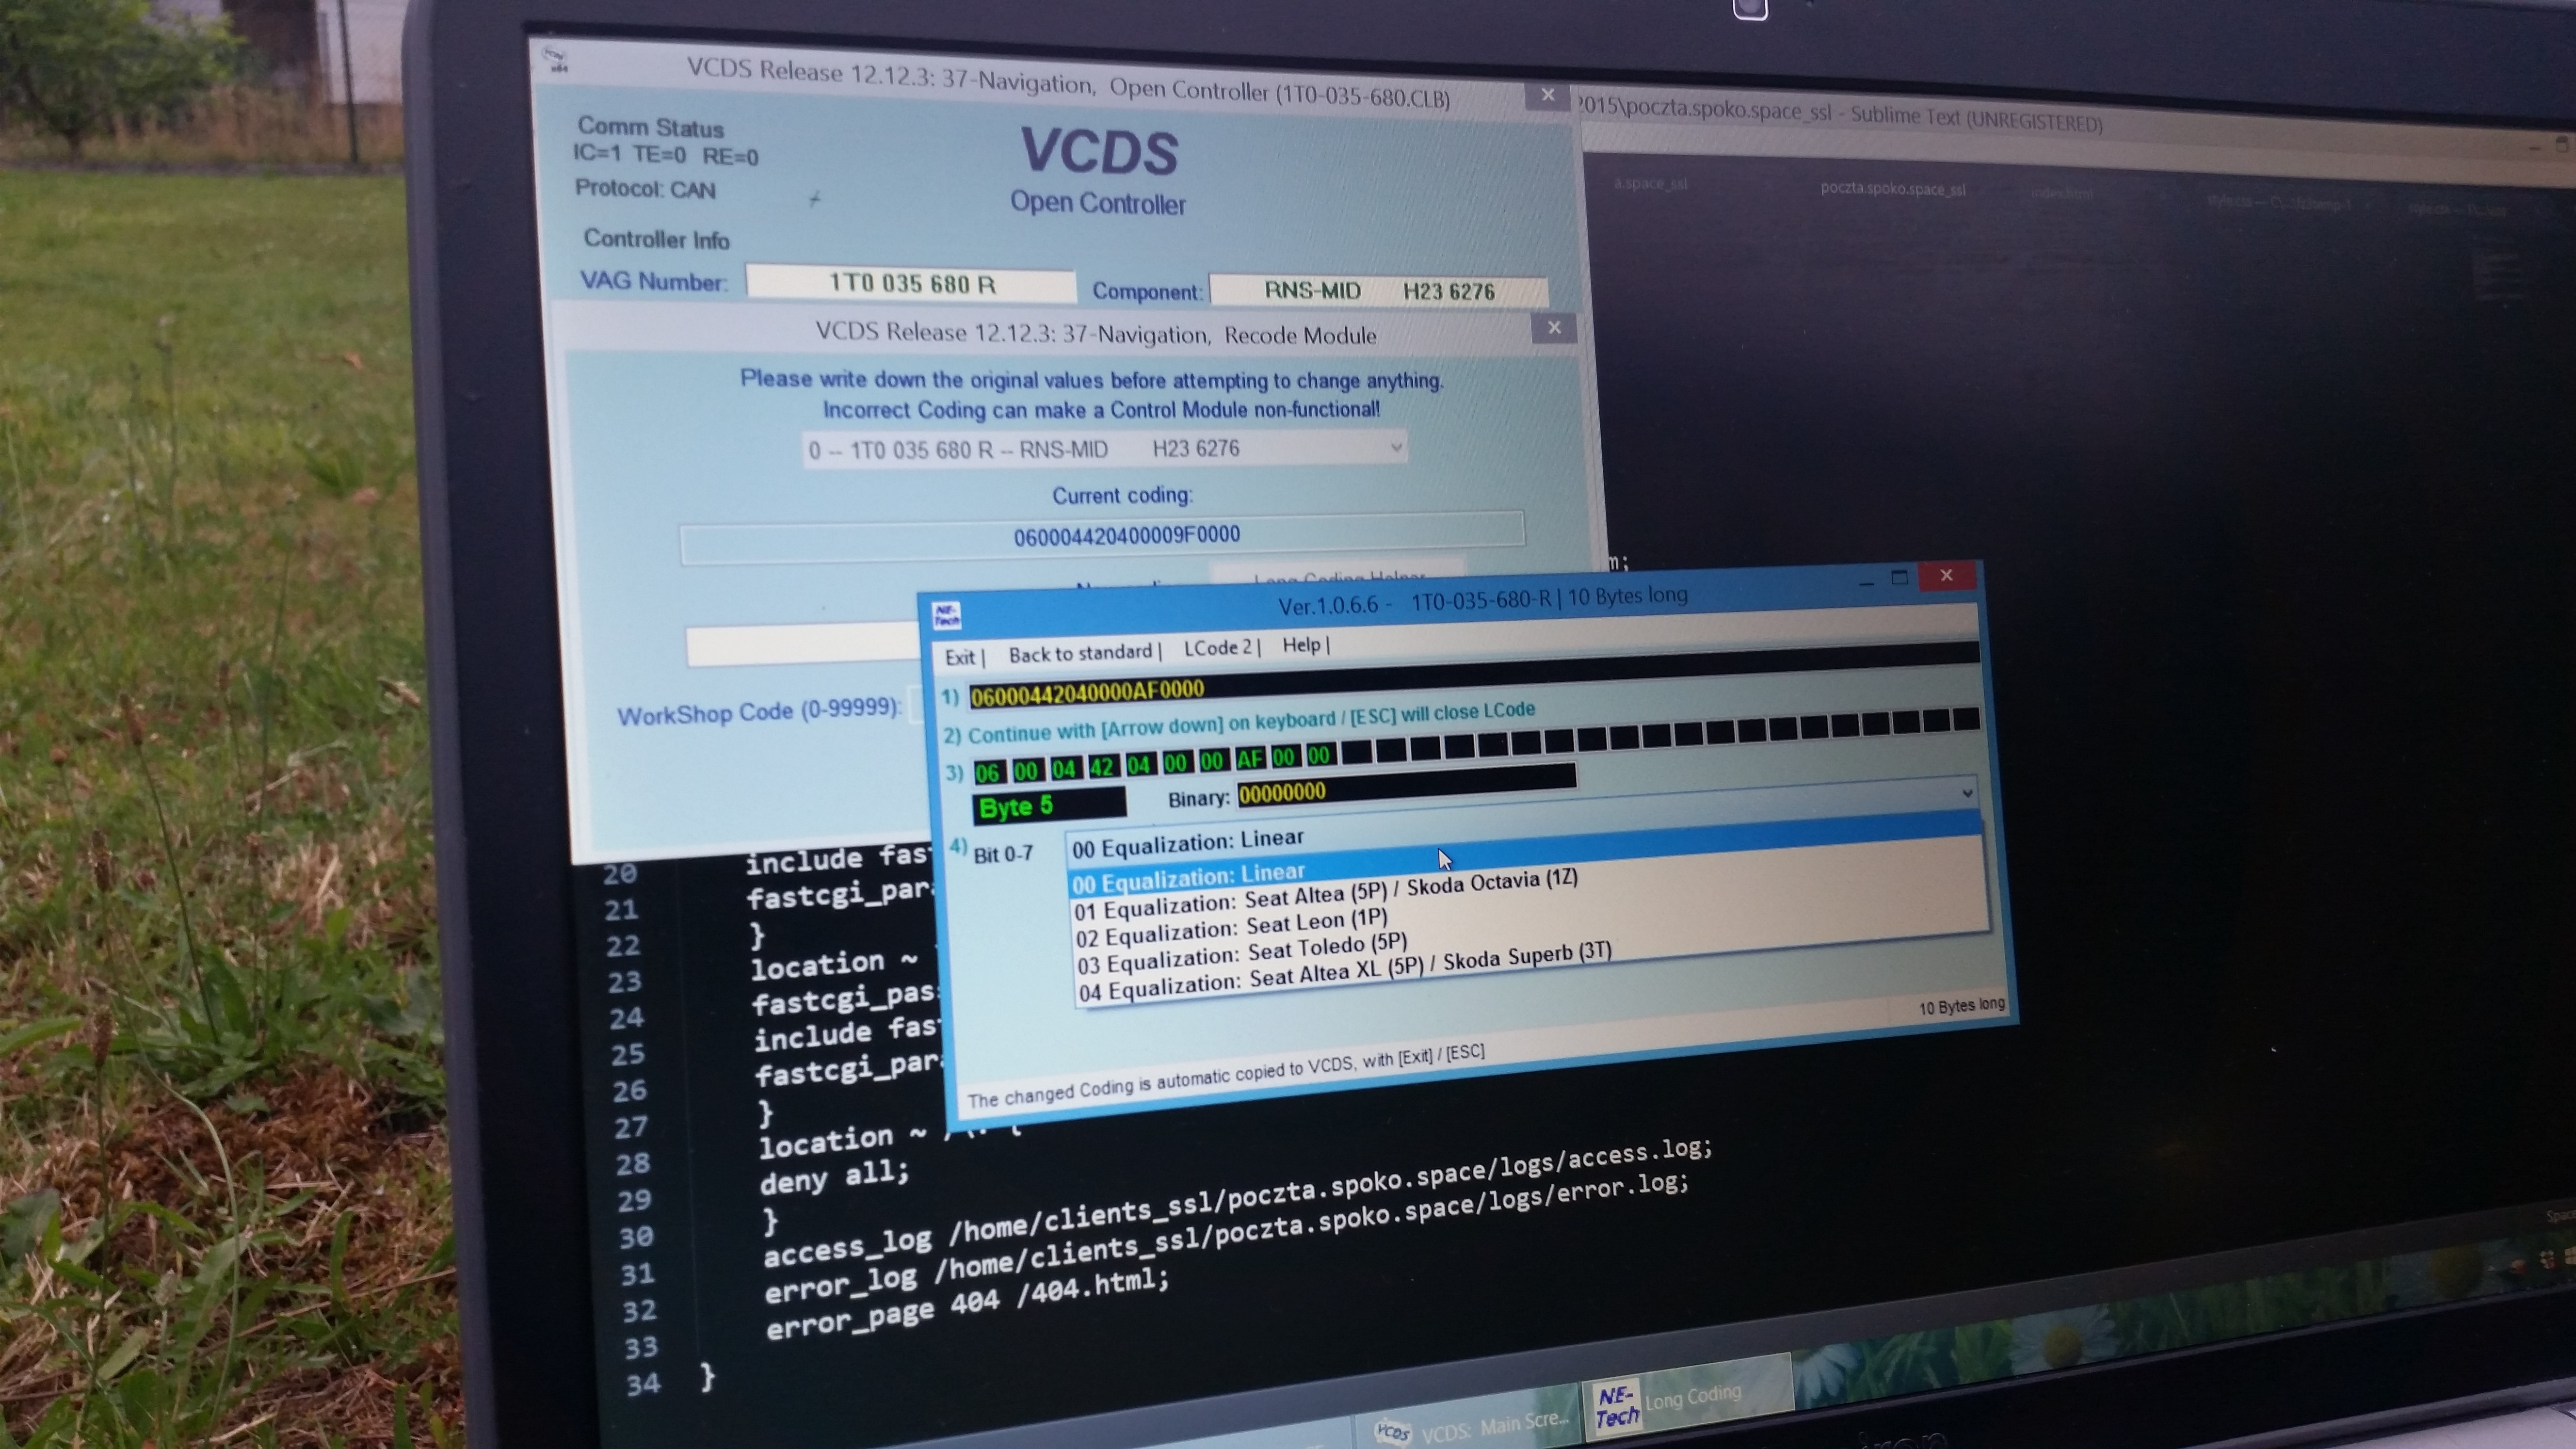
Task: Click the '10 Bytes long' status text in LCode
Action: pos(1961,1006)
